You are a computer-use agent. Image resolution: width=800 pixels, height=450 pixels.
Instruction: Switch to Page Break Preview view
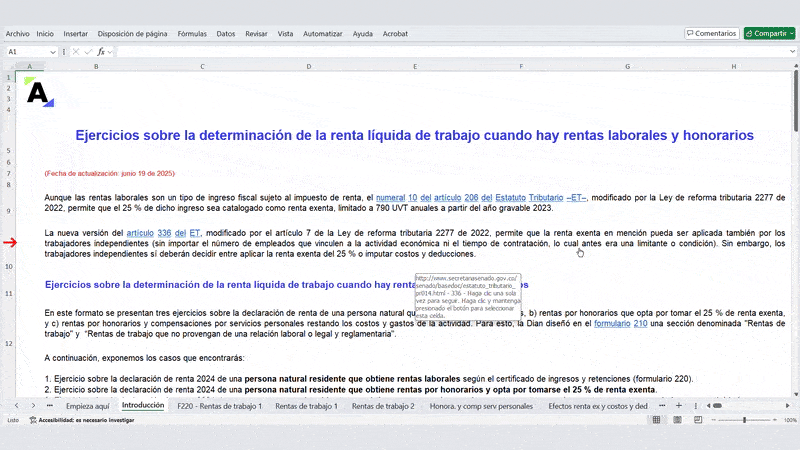(x=696, y=421)
